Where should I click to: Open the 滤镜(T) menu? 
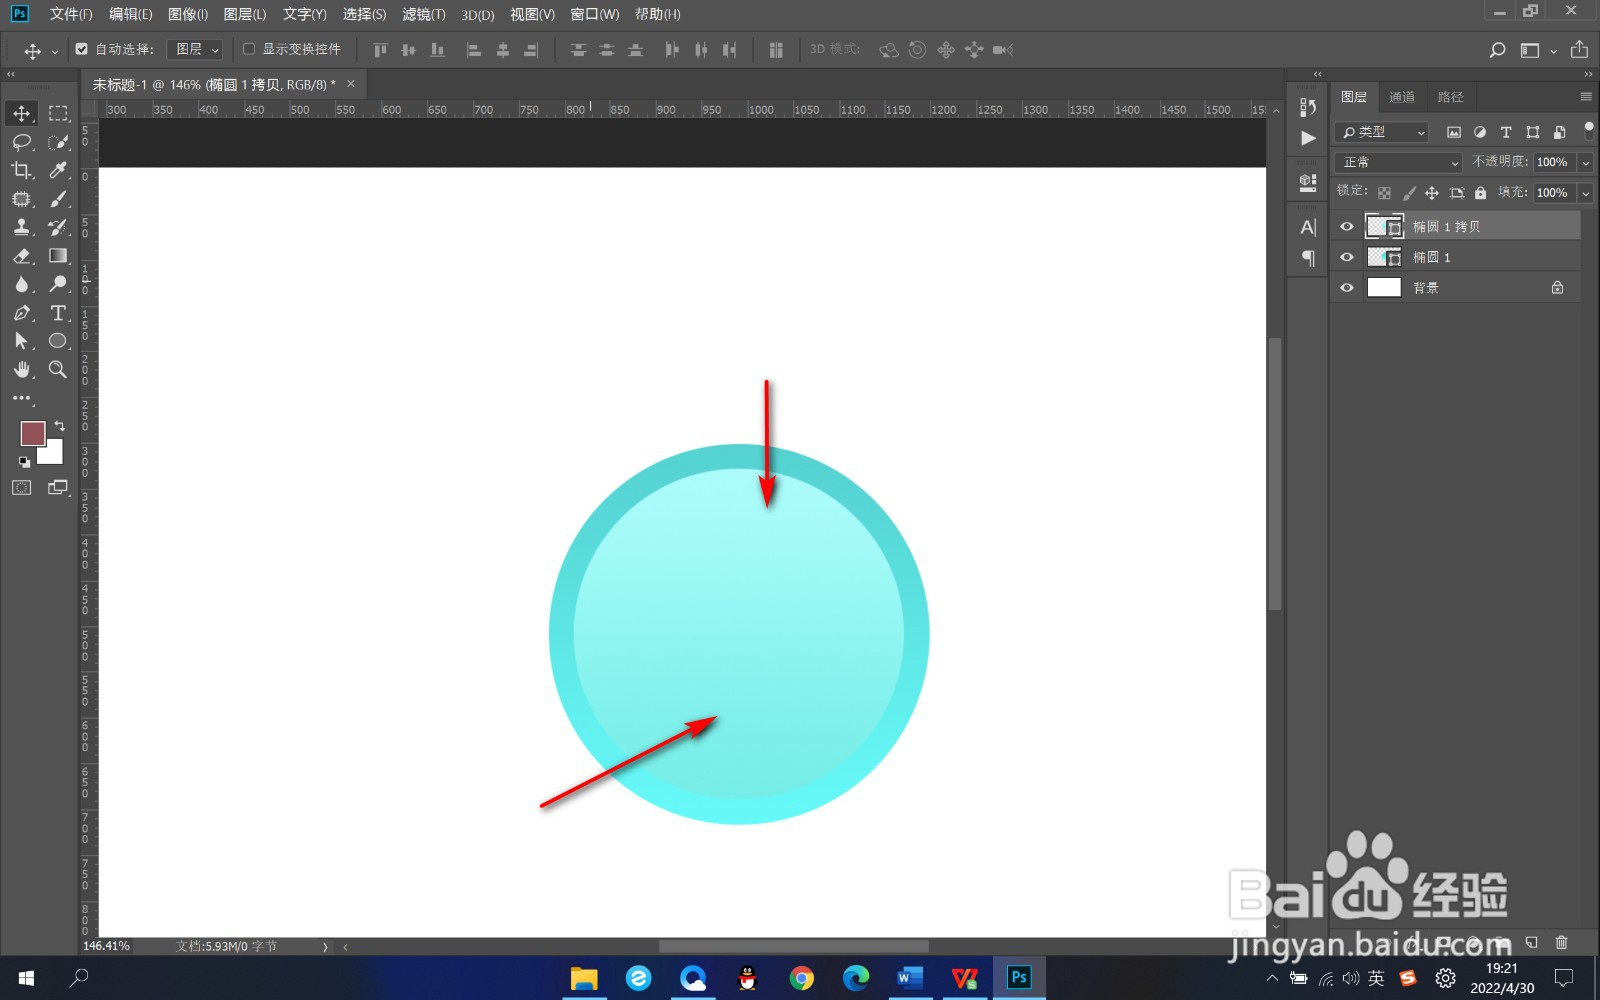[x=424, y=14]
